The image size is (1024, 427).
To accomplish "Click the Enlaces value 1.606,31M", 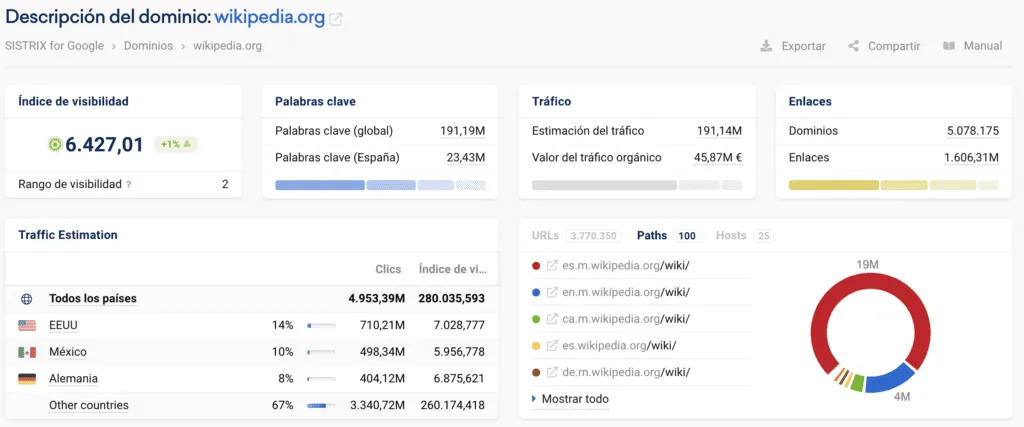I will coord(971,157).
